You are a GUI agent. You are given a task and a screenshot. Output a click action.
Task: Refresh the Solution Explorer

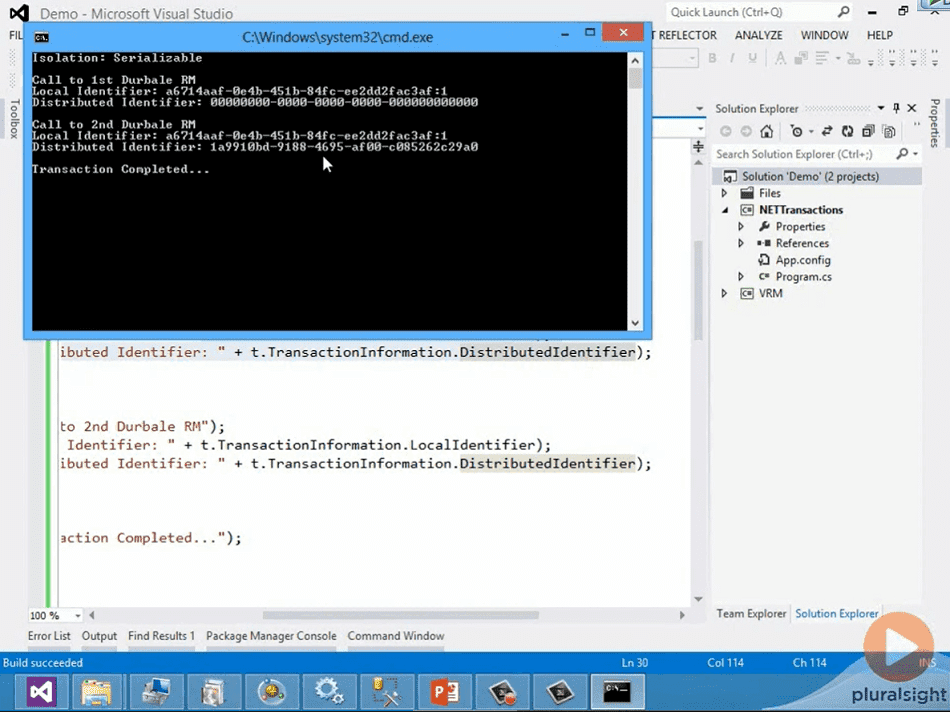848,131
